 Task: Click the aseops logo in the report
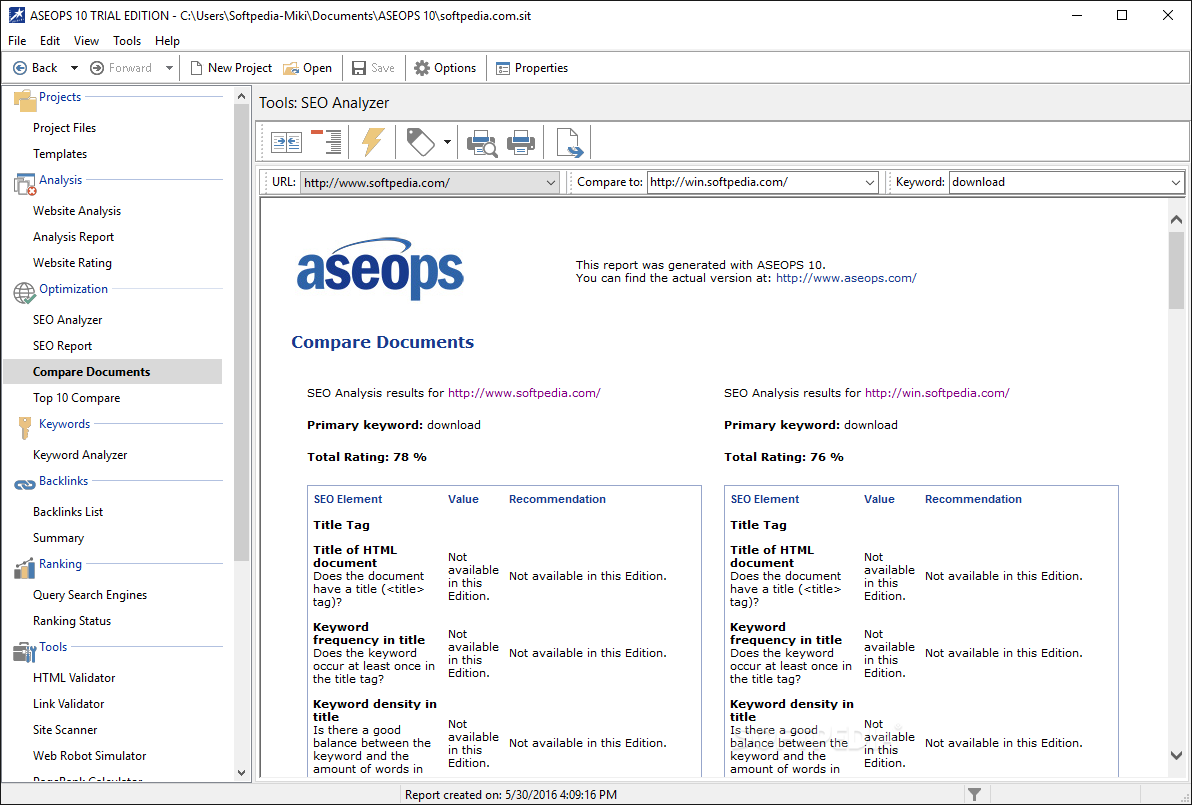point(380,269)
